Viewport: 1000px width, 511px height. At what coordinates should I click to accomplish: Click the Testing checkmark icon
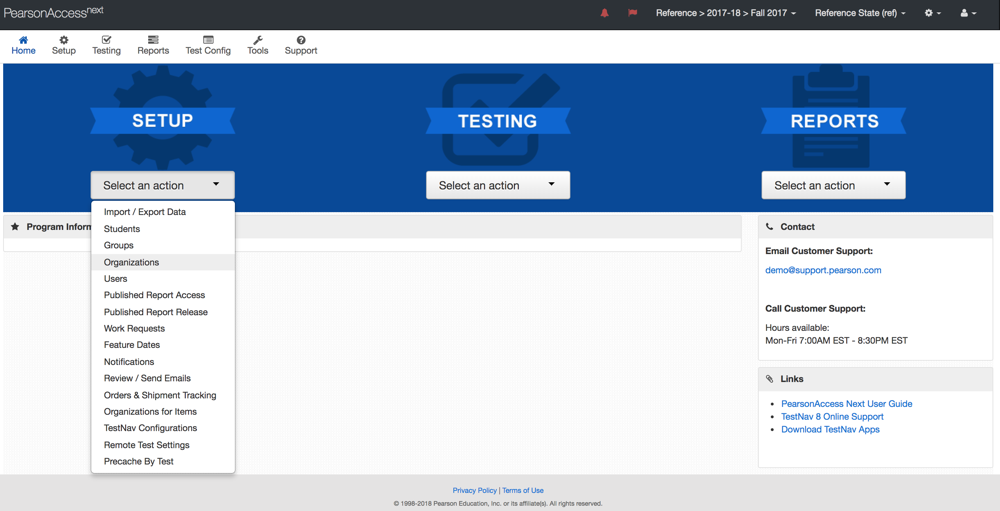tap(106, 41)
